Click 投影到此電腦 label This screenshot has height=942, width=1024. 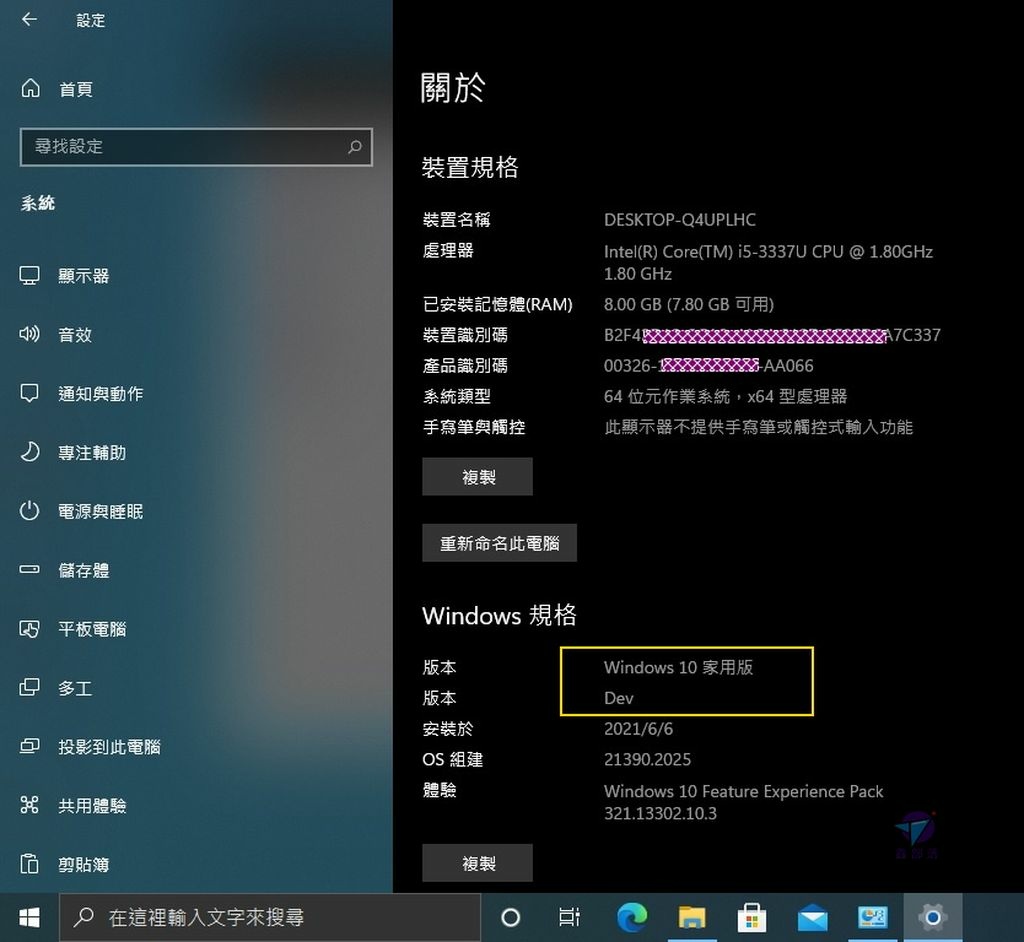pos(109,747)
